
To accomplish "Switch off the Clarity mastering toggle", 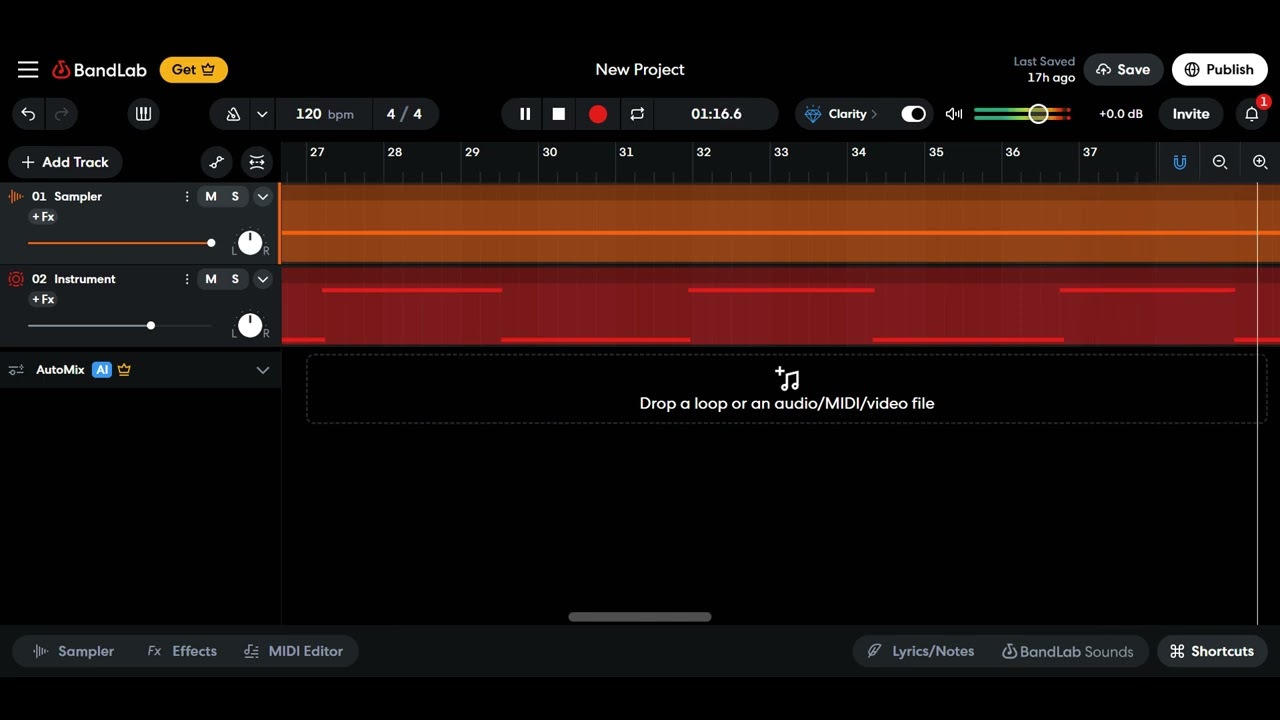I will (914, 114).
